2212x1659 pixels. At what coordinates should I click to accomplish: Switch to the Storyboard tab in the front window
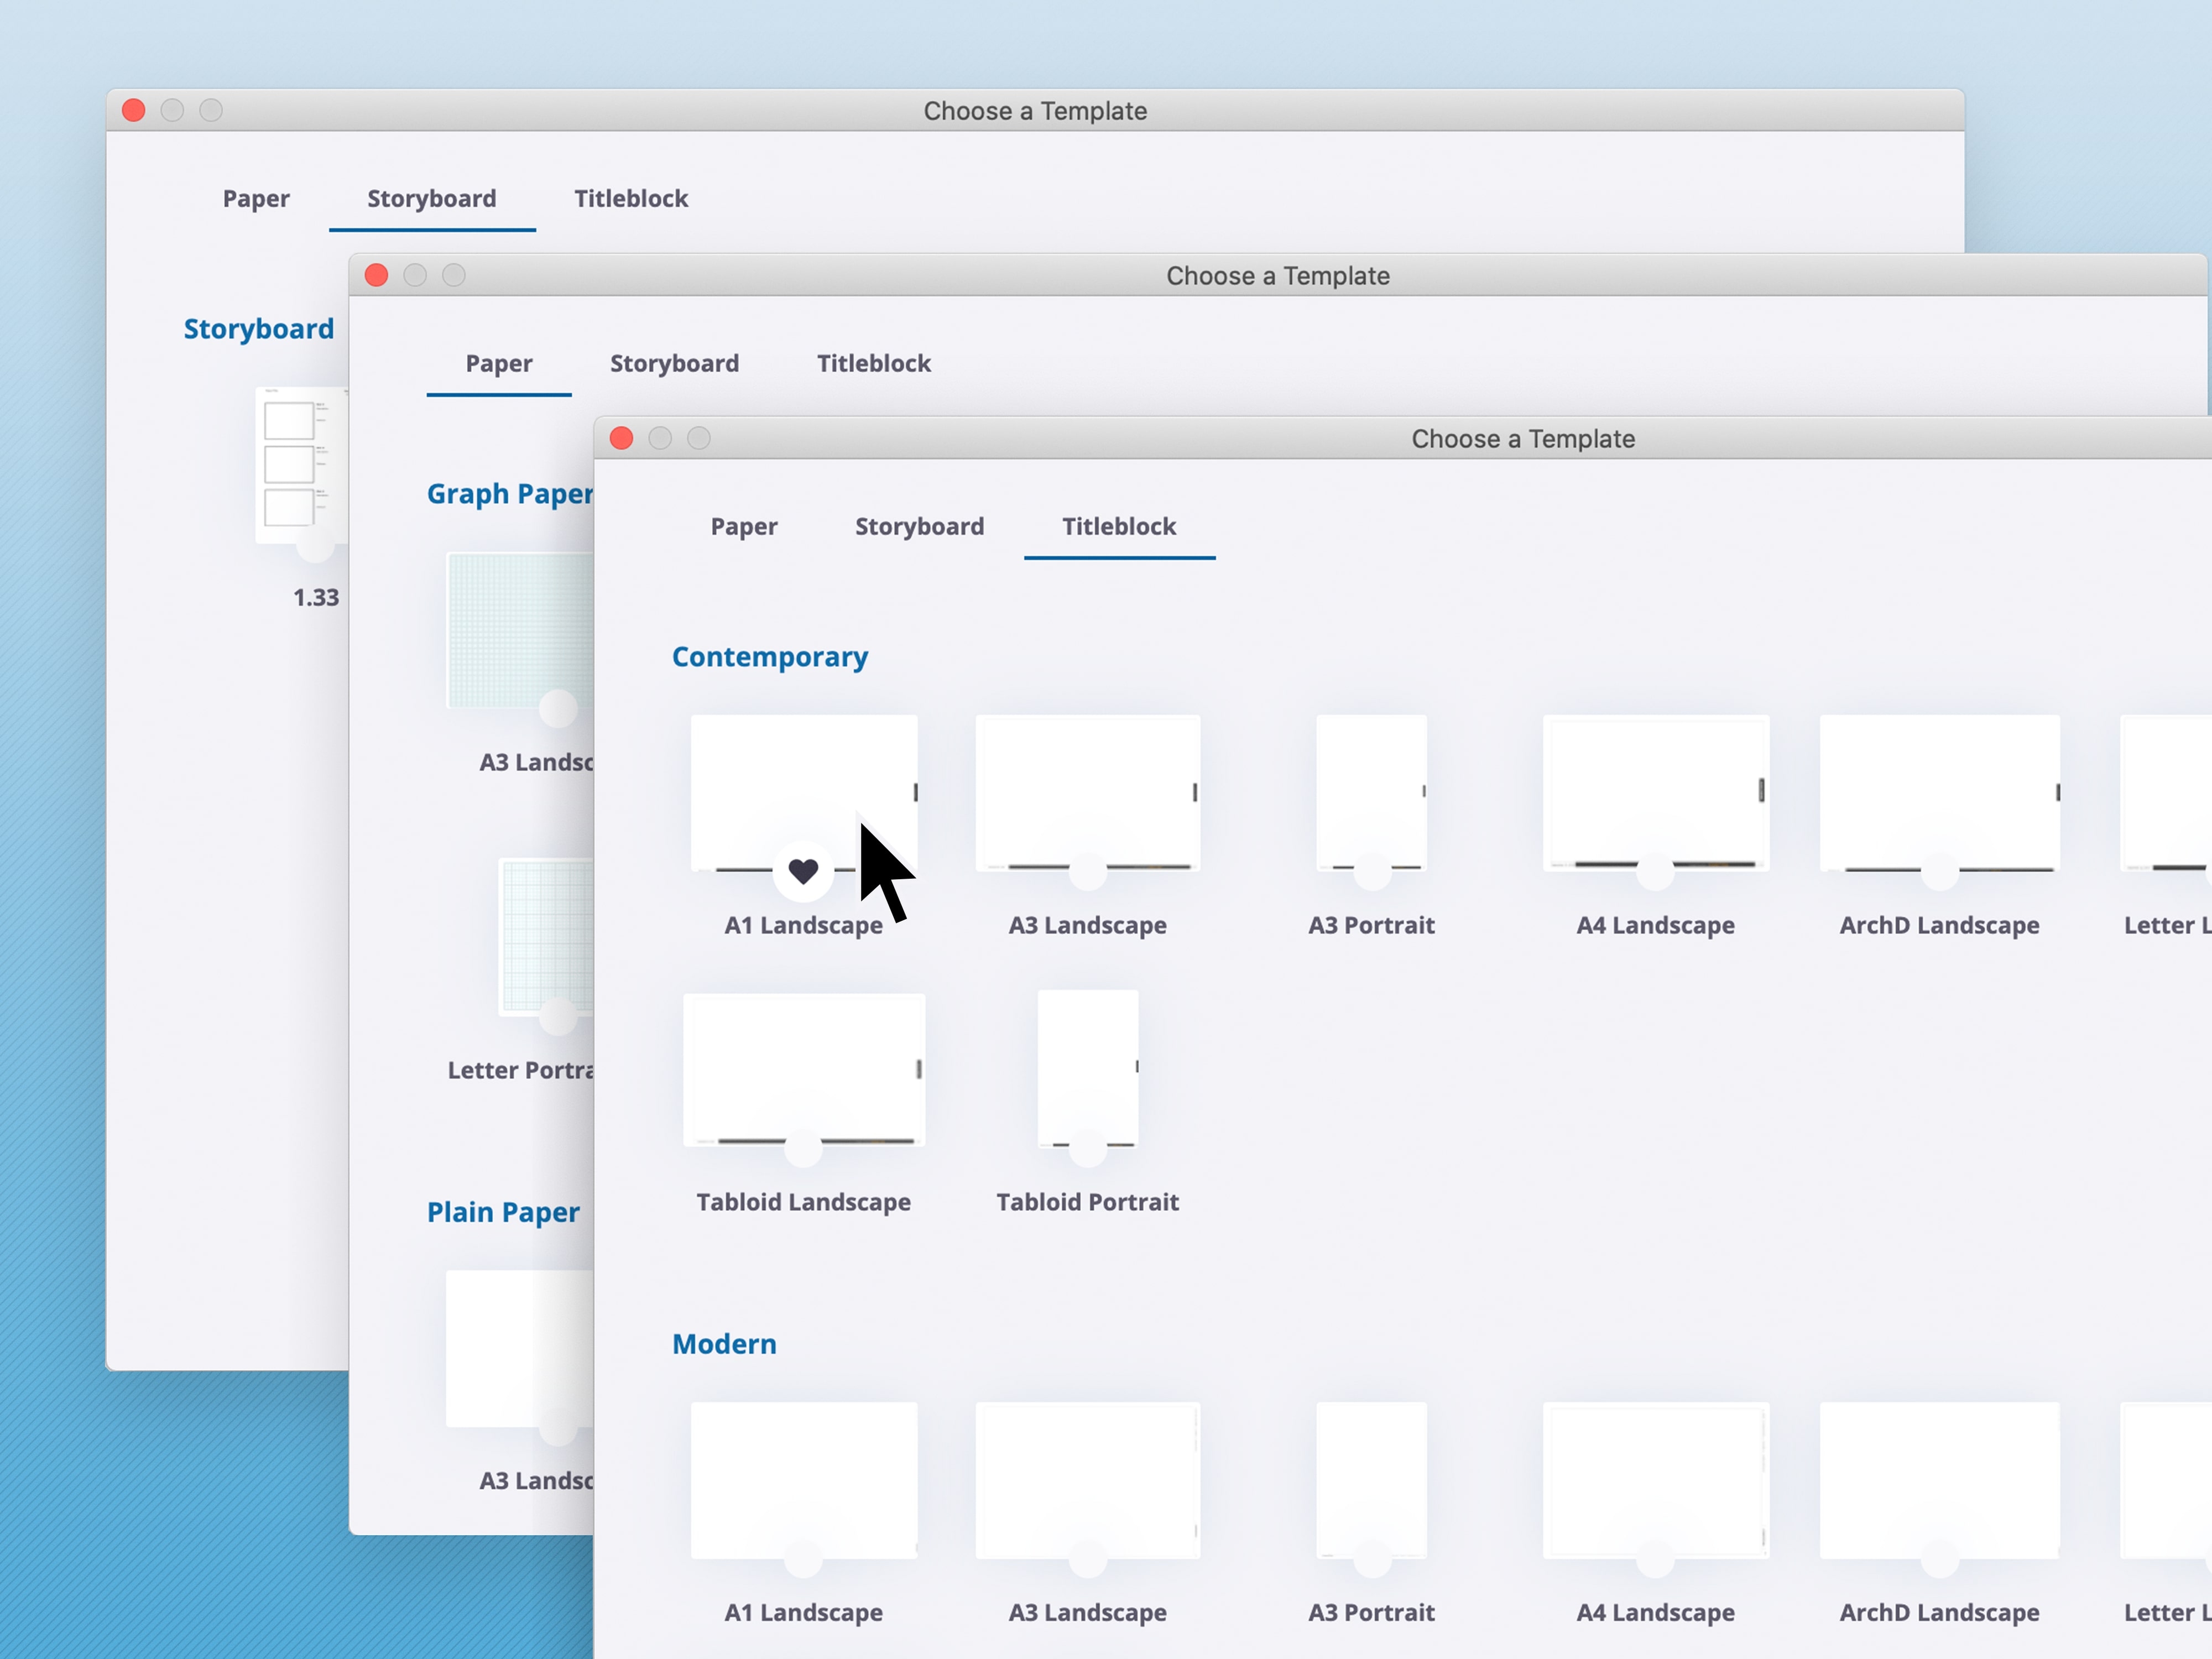point(919,527)
